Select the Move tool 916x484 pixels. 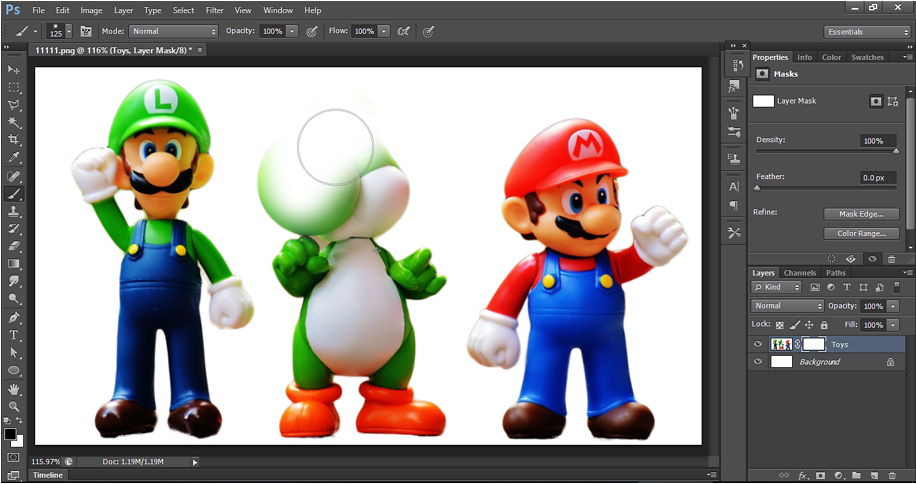click(x=13, y=70)
